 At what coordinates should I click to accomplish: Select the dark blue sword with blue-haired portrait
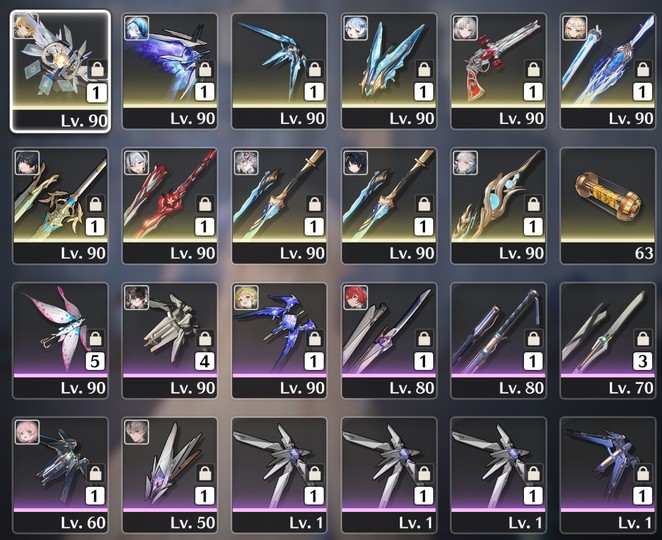(x=170, y=71)
